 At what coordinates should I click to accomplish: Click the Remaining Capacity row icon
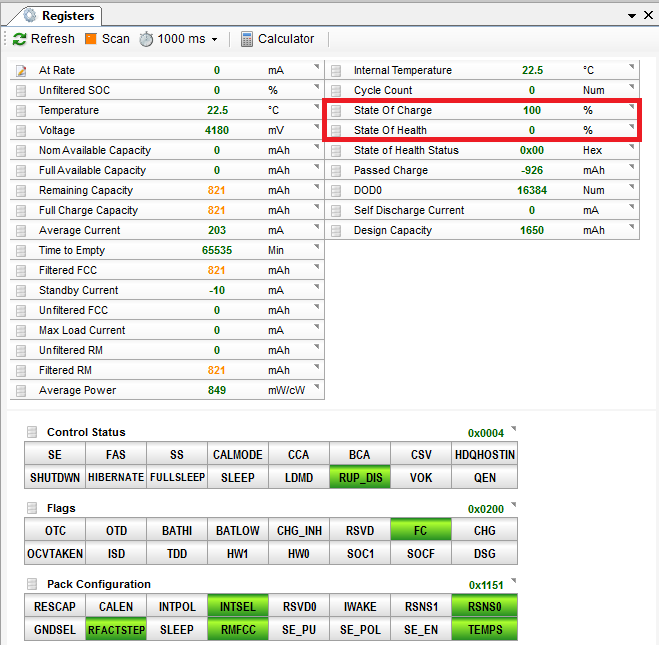pyautogui.click(x=21, y=191)
